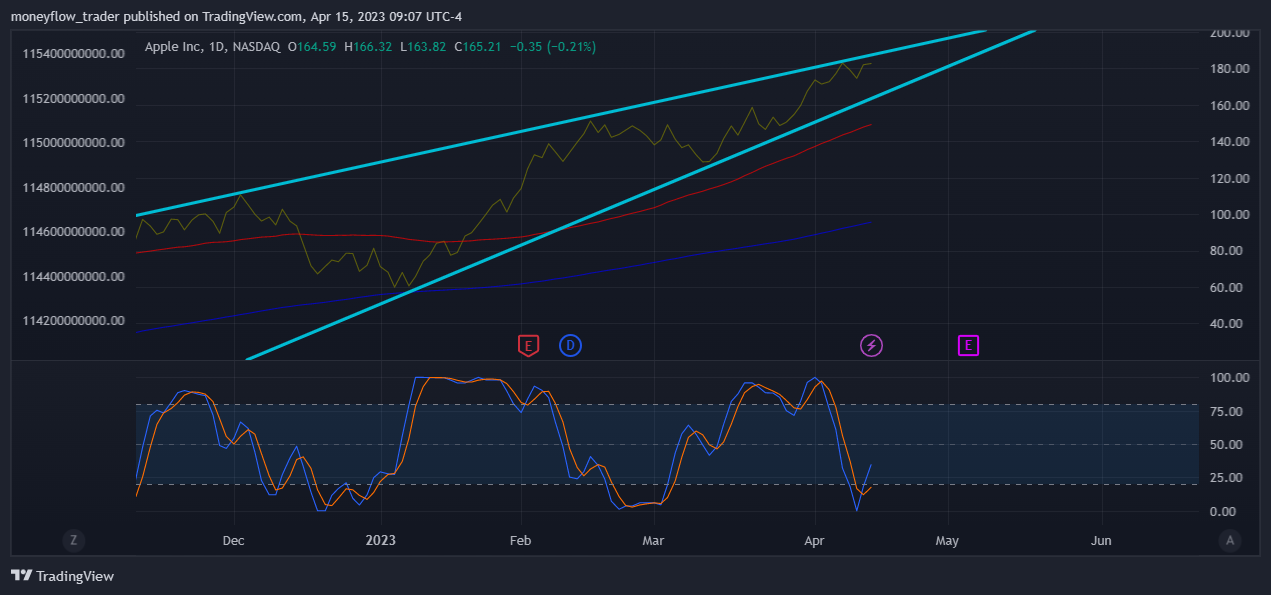Click the 114800000000.00 left axis label

(74, 188)
